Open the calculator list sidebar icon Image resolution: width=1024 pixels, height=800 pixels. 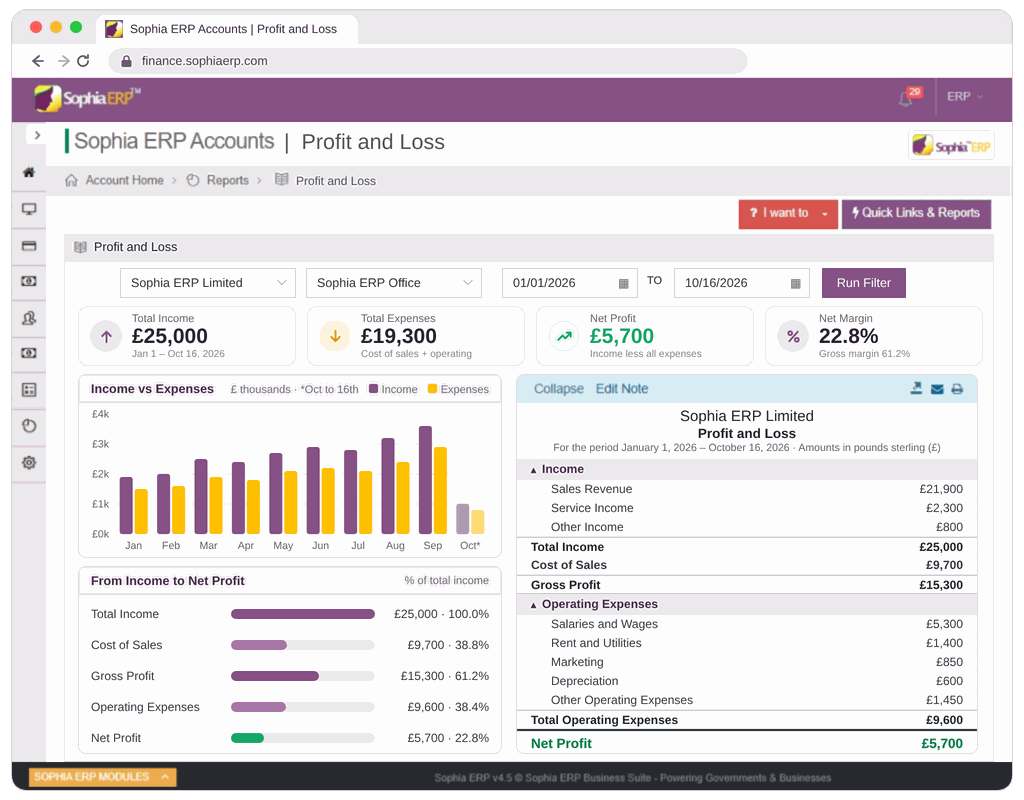coord(29,390)
